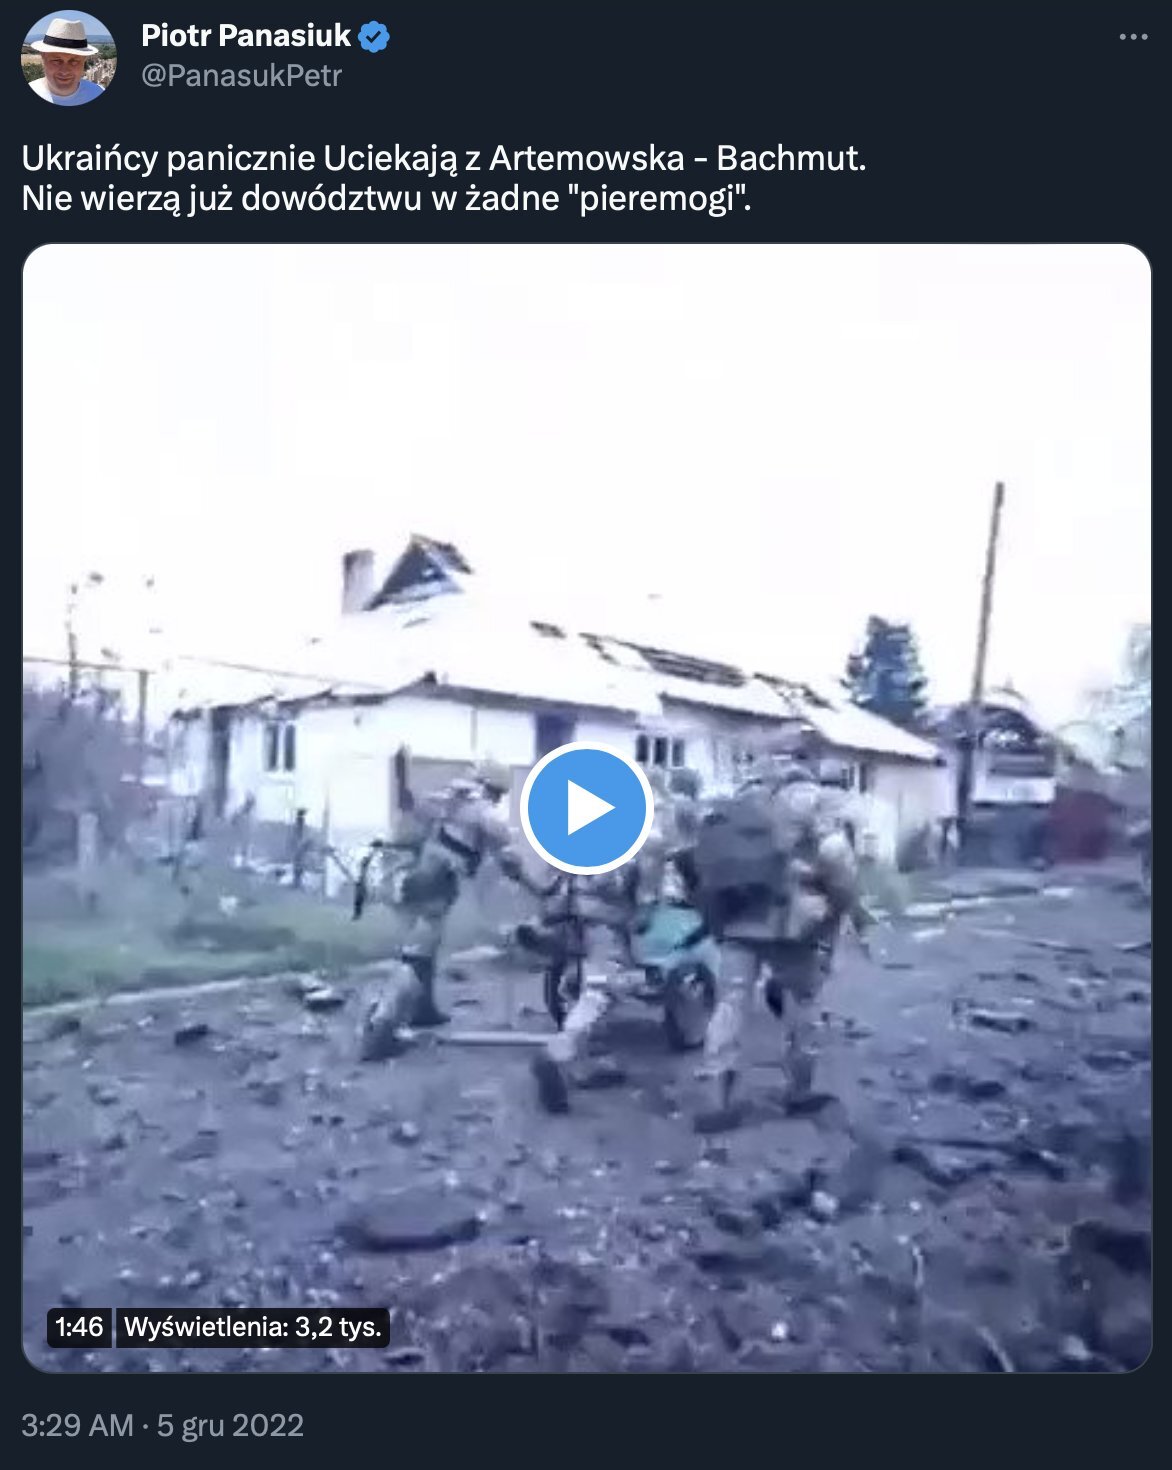Click the blue verified badge icon

click(x=374, y=37)
